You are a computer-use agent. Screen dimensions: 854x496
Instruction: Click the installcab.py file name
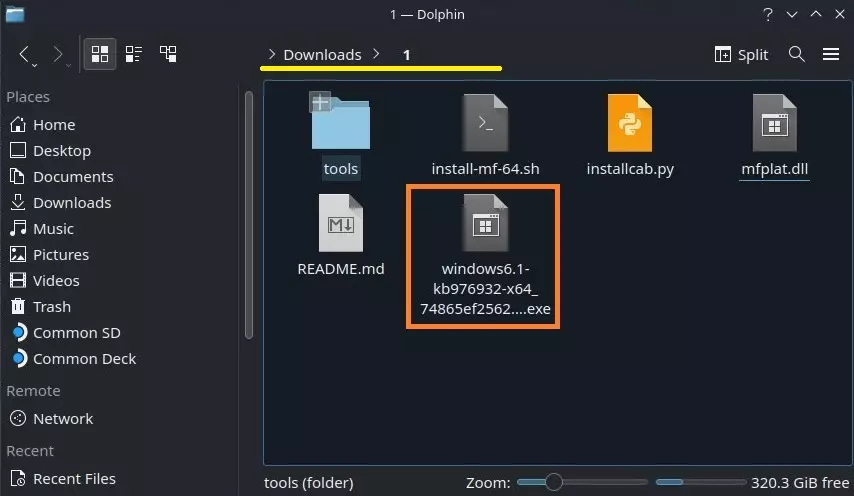pos(630,169)
